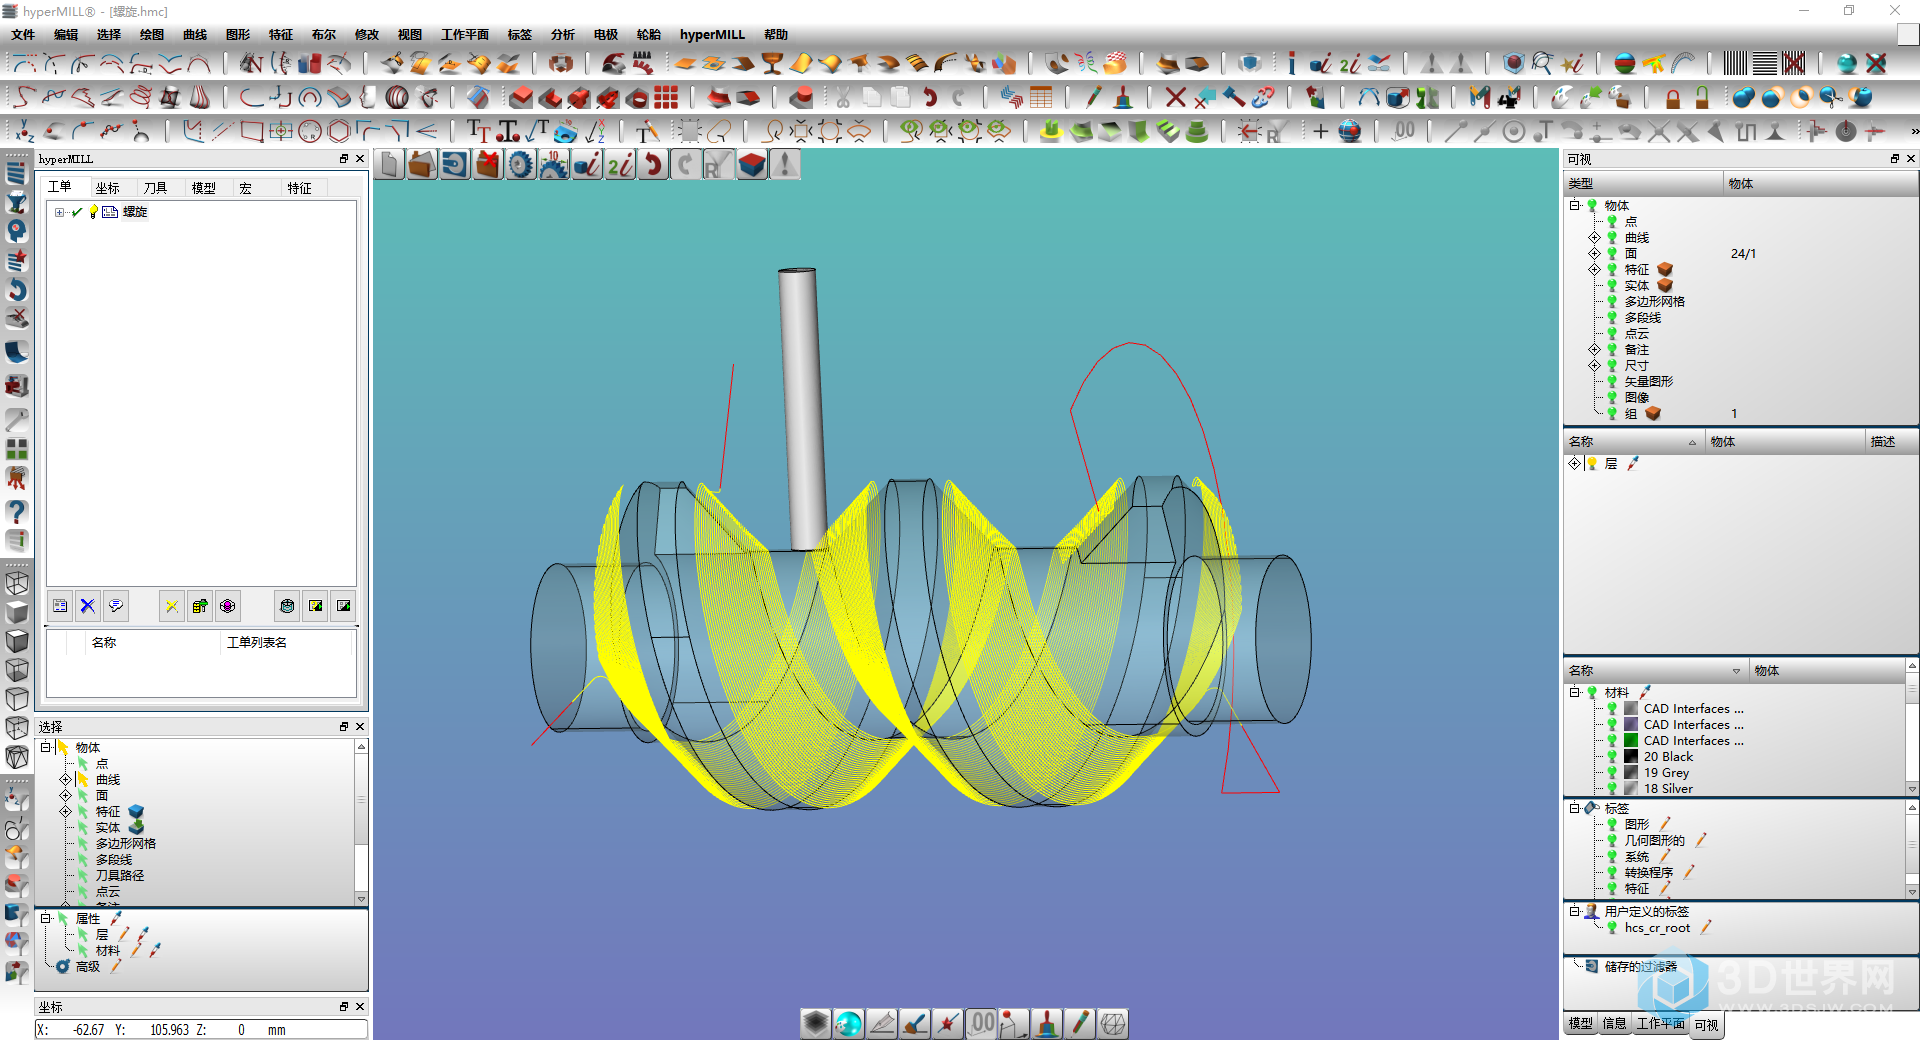Click the four-square grid icon in left sidebar
This screenshot has width=1920, height=1040.
17,449
